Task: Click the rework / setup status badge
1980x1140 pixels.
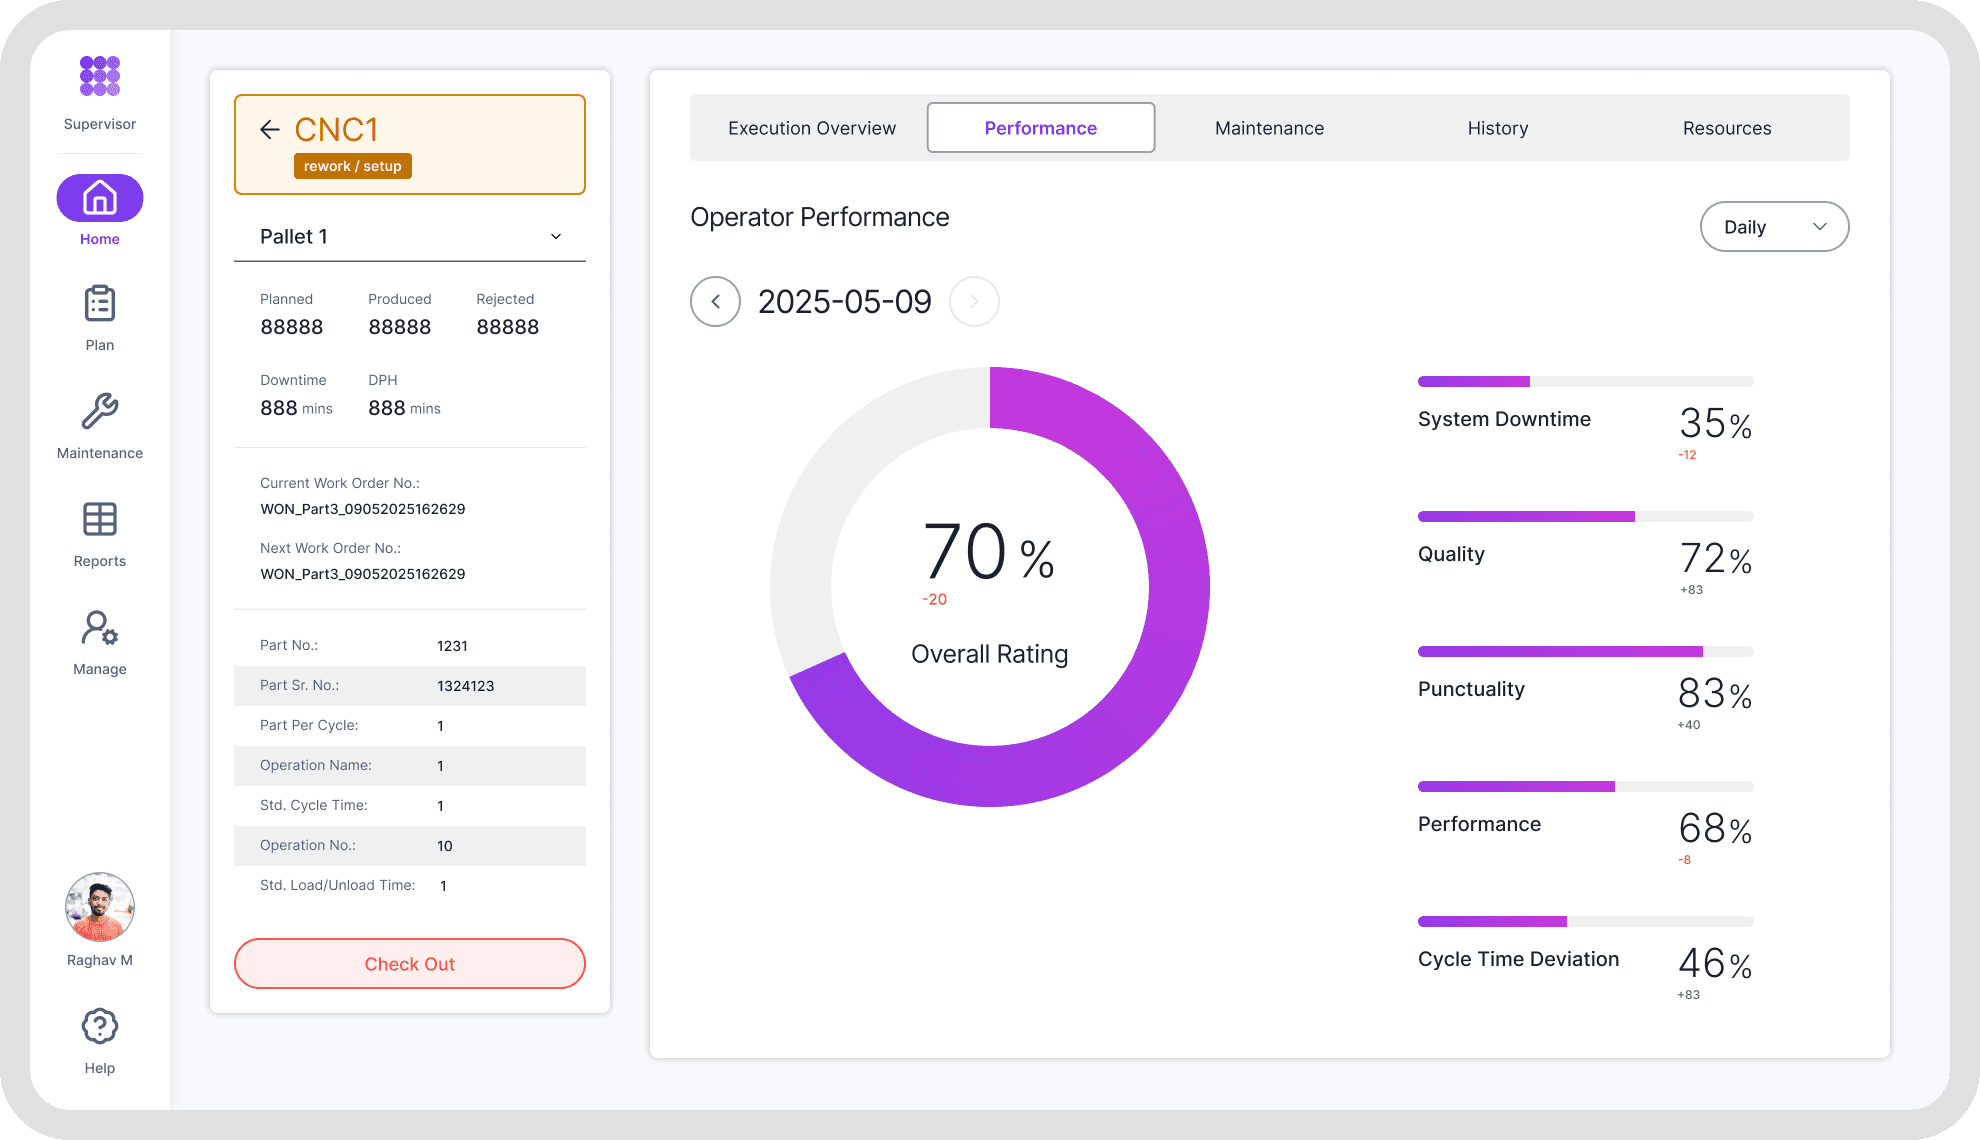Action: click(x=352, y=166)
